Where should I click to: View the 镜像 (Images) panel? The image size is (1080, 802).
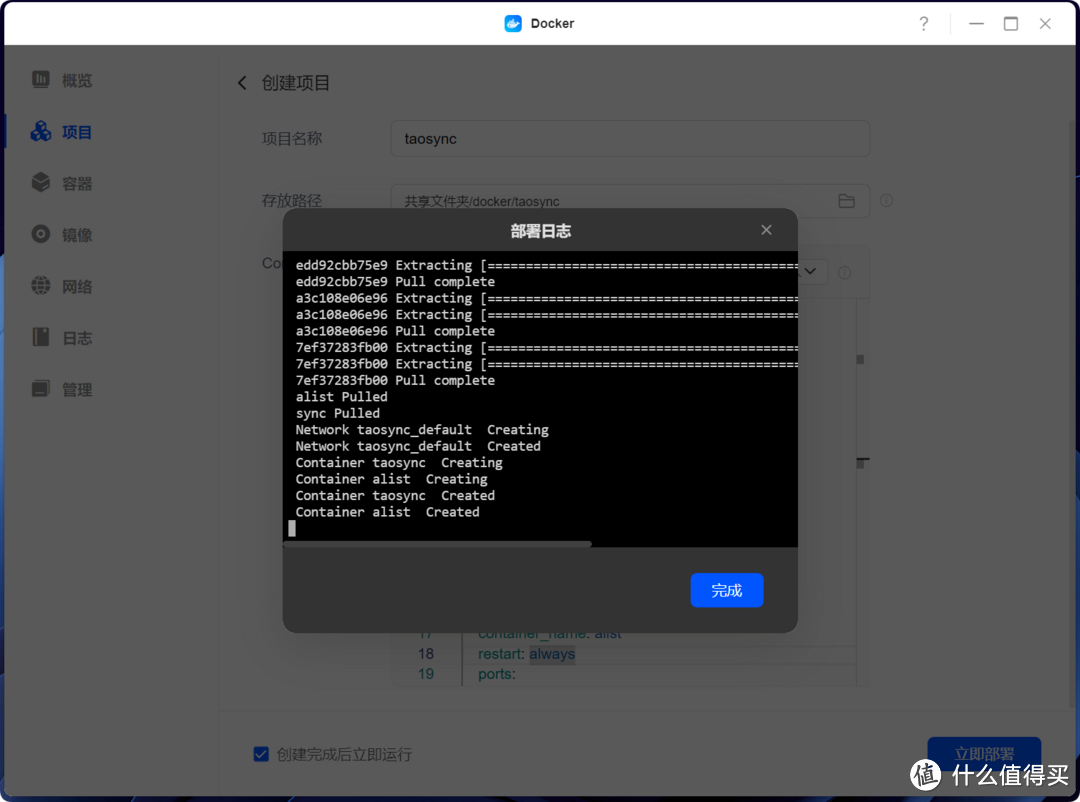tap(62, 234)
